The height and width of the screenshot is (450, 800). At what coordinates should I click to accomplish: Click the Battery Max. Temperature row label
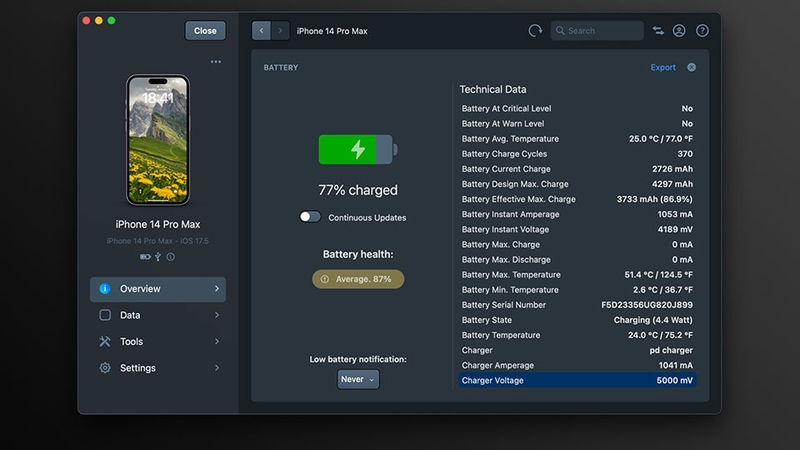pyautogui.click(x=511, y=274)
